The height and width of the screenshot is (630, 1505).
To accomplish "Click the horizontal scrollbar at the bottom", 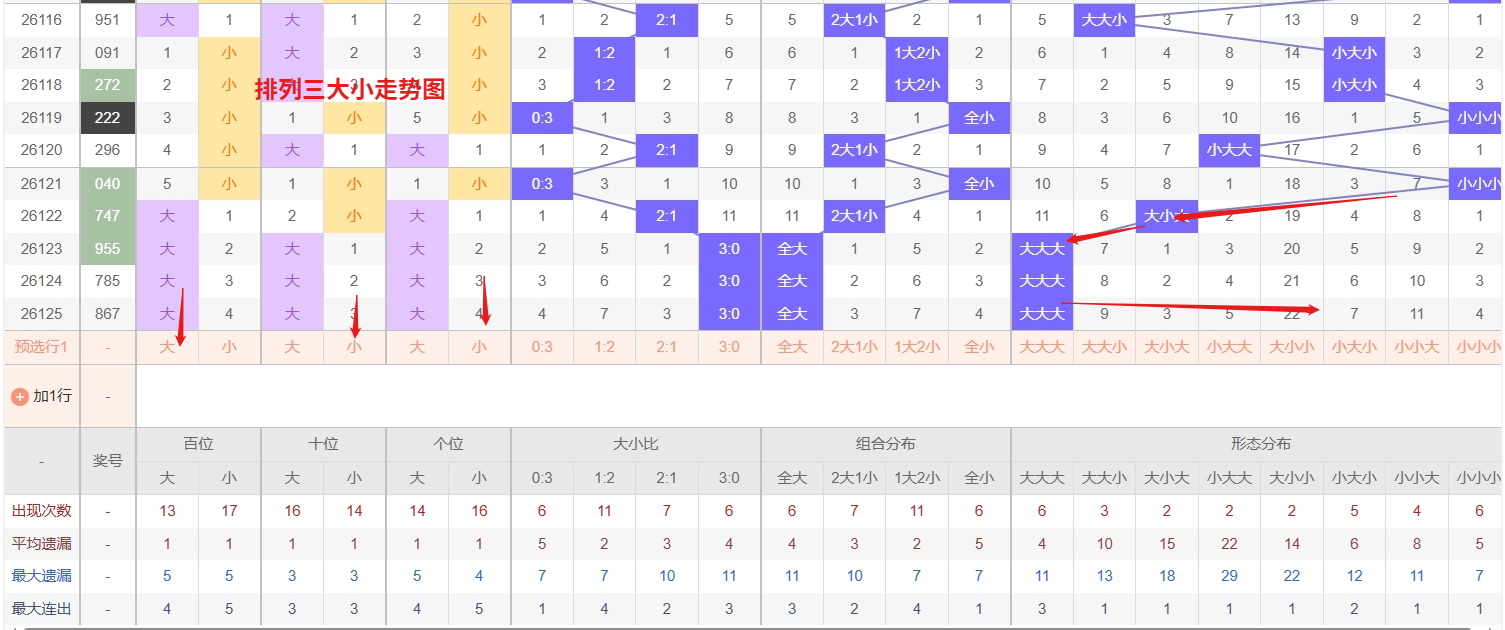I will point(752,627).
